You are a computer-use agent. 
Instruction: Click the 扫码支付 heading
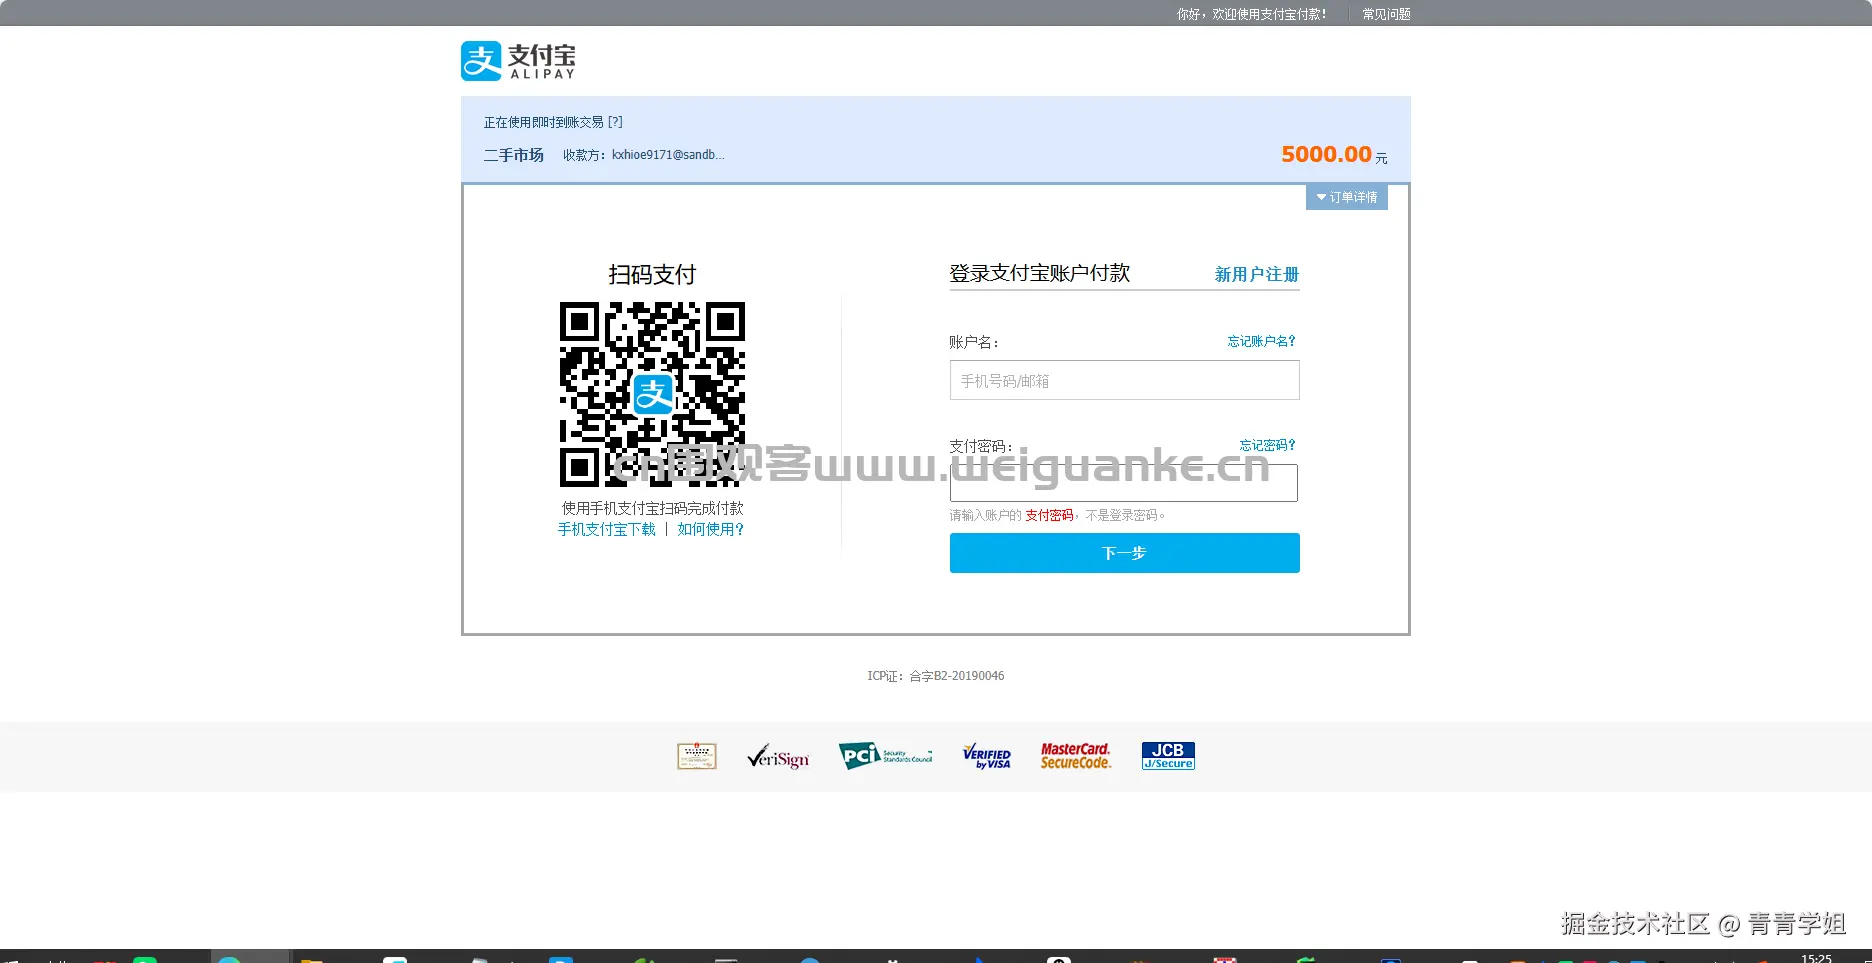tap(652, 275)
